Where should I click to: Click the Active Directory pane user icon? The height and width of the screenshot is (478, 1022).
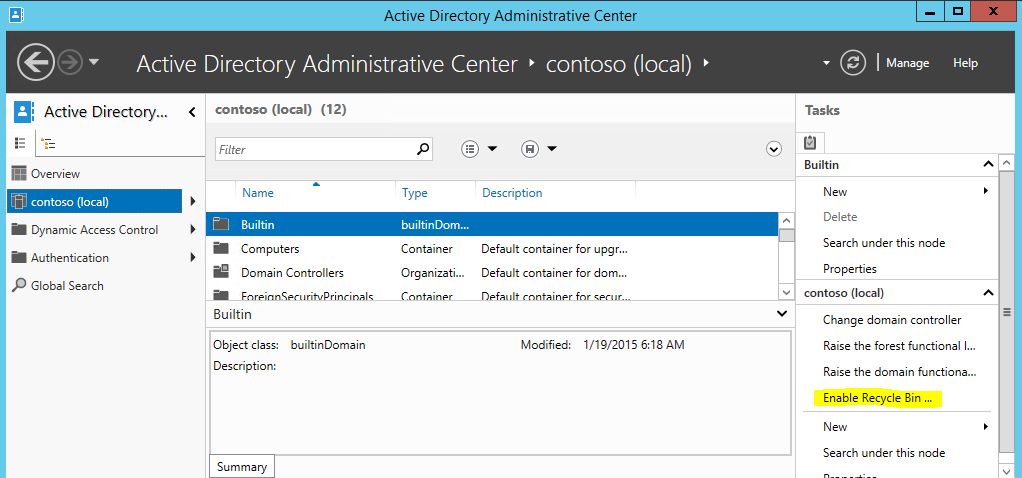[23, 112]
